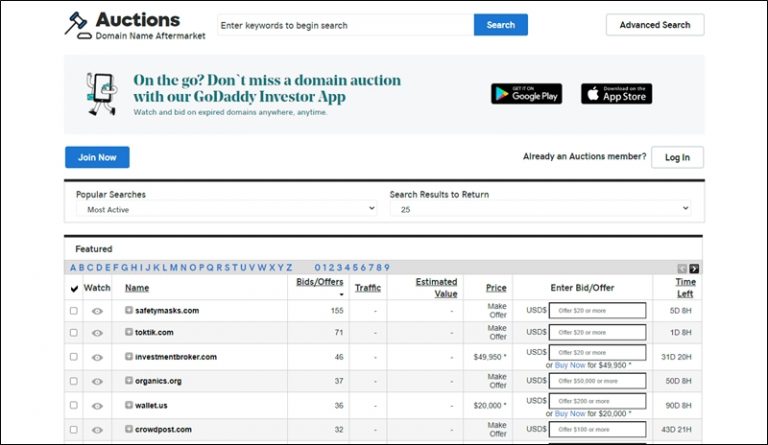768x445 pixels.
Task: Click the Join Now button
Action: pos(97,157)
